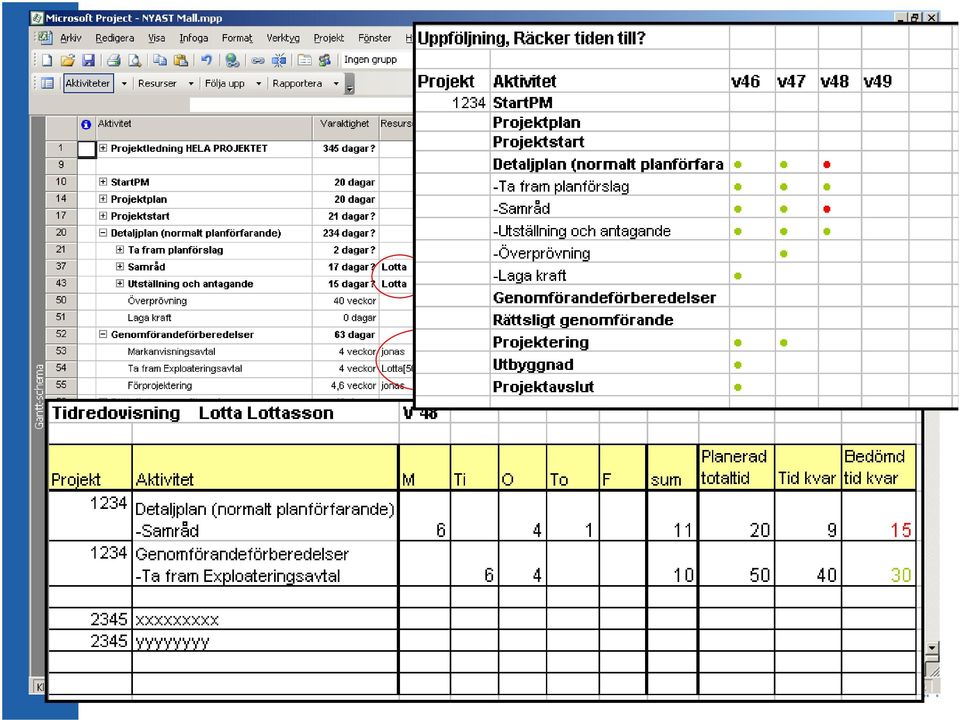Open the Visa menu

pyautogui.click(x=157, y=38)
